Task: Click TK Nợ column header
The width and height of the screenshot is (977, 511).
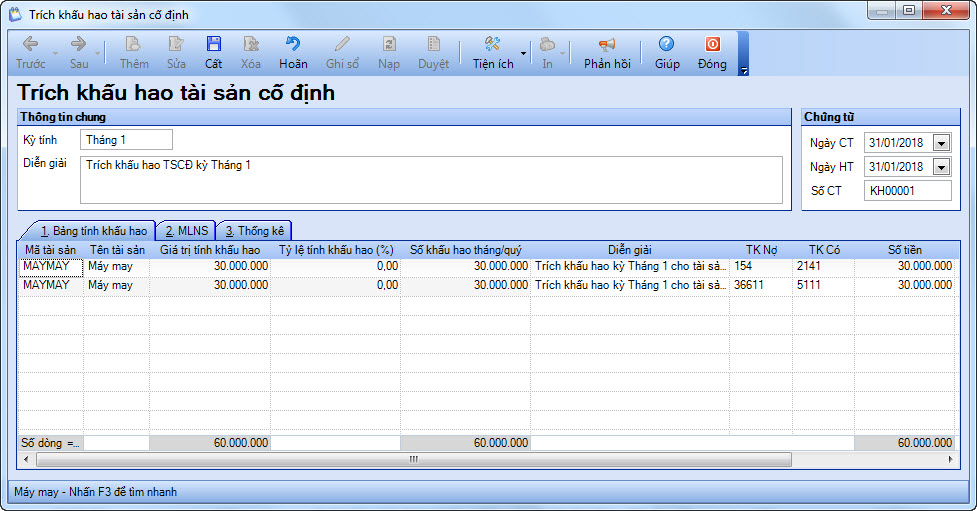Action: point(761,250)
